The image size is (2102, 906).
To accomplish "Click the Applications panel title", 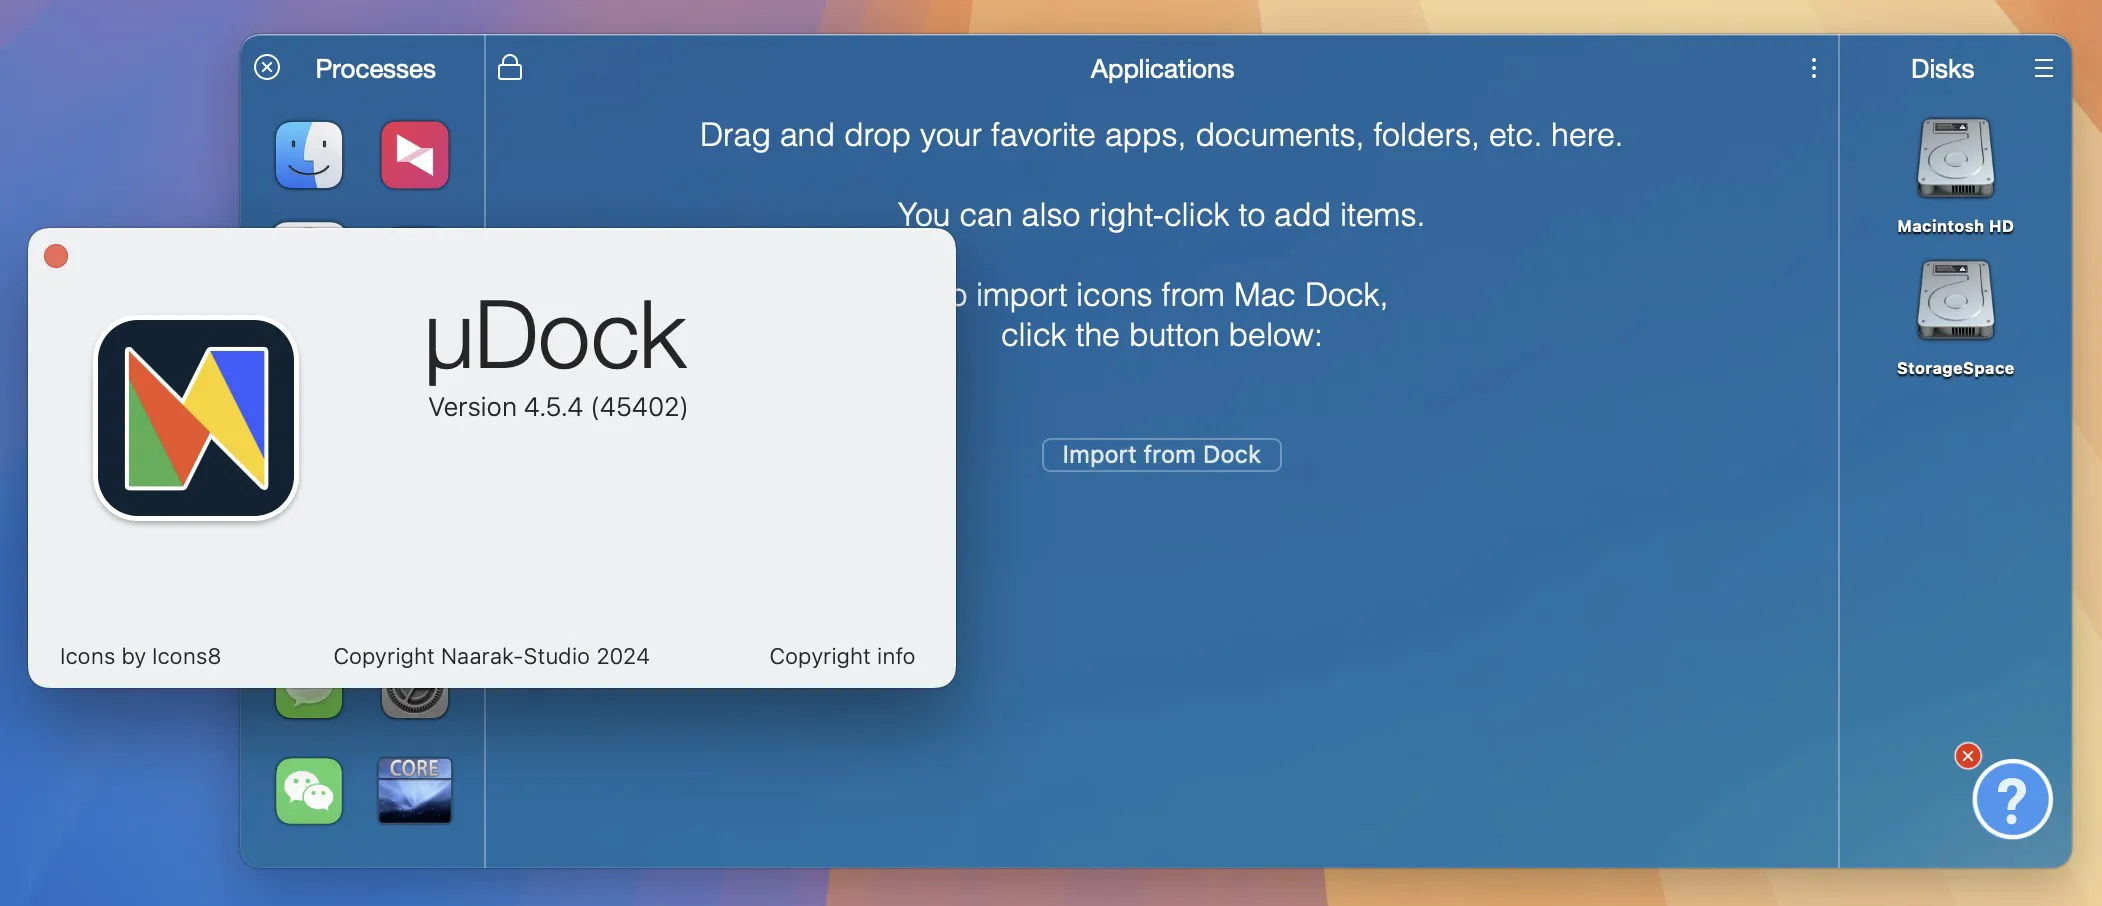I will click(1162, 69).
